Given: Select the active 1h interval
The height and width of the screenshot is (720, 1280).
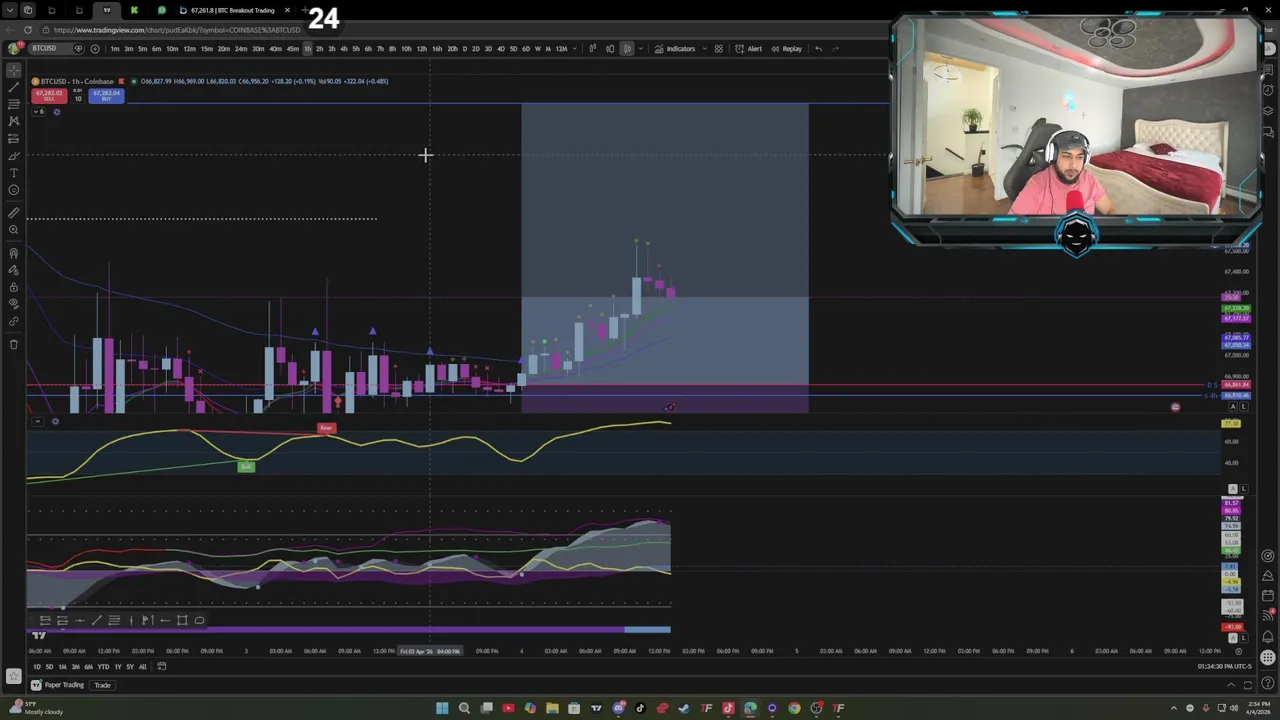Looking at the screenshot, I should [307, 48].
